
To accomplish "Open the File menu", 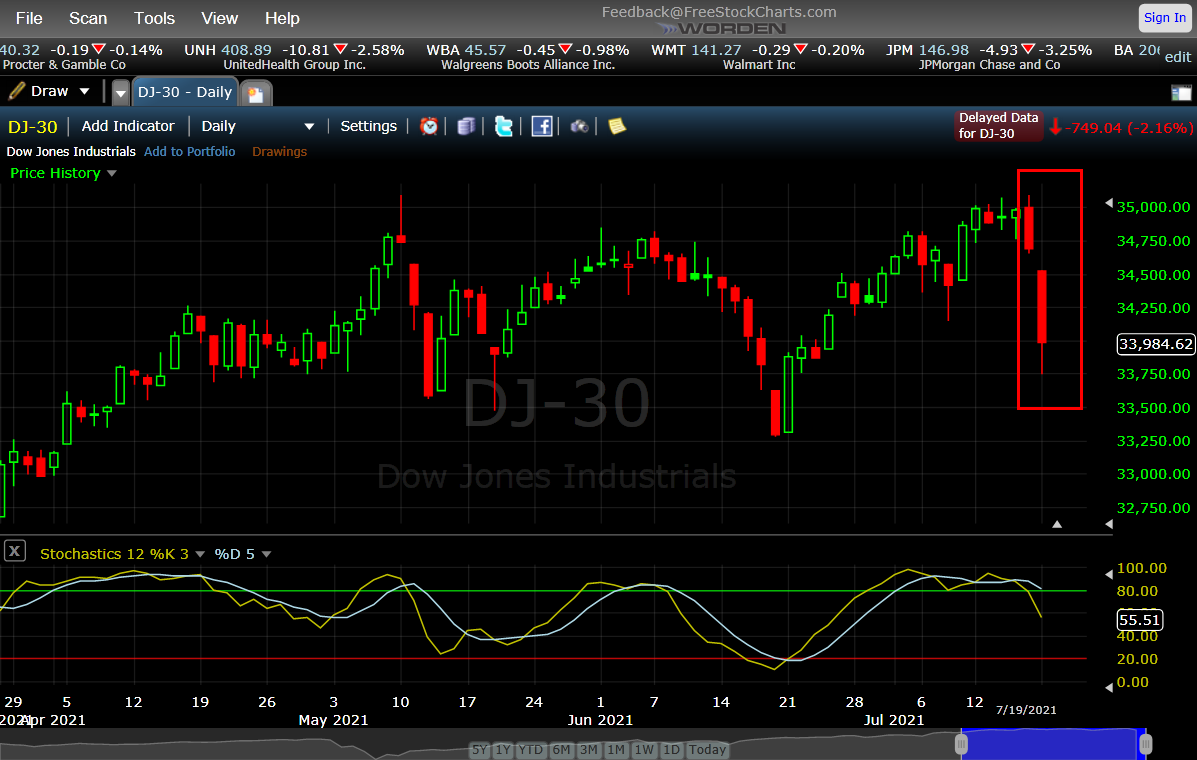I will point(29,18).
